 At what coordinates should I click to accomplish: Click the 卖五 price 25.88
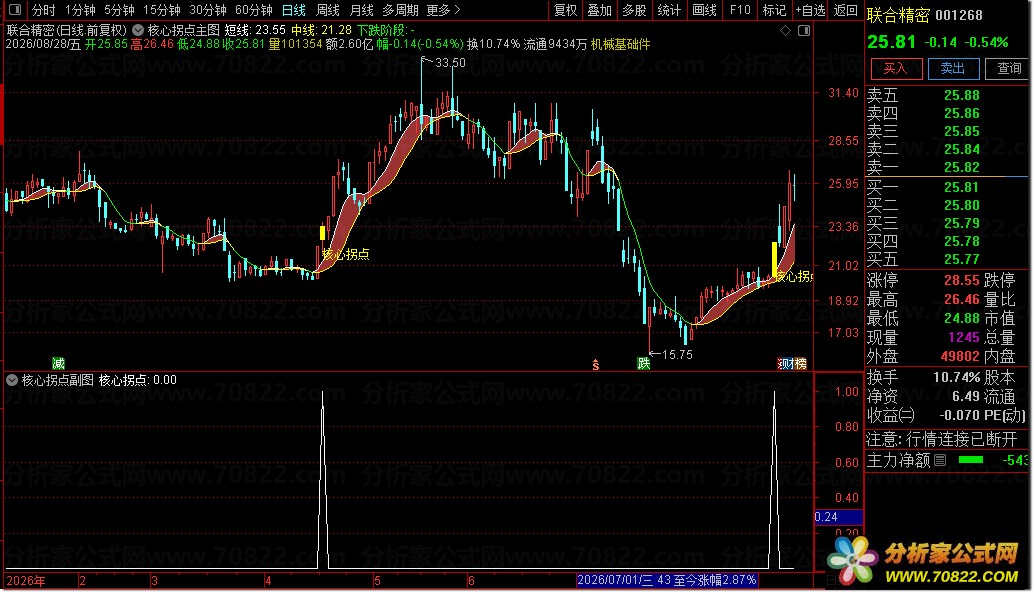pos(962,96)
